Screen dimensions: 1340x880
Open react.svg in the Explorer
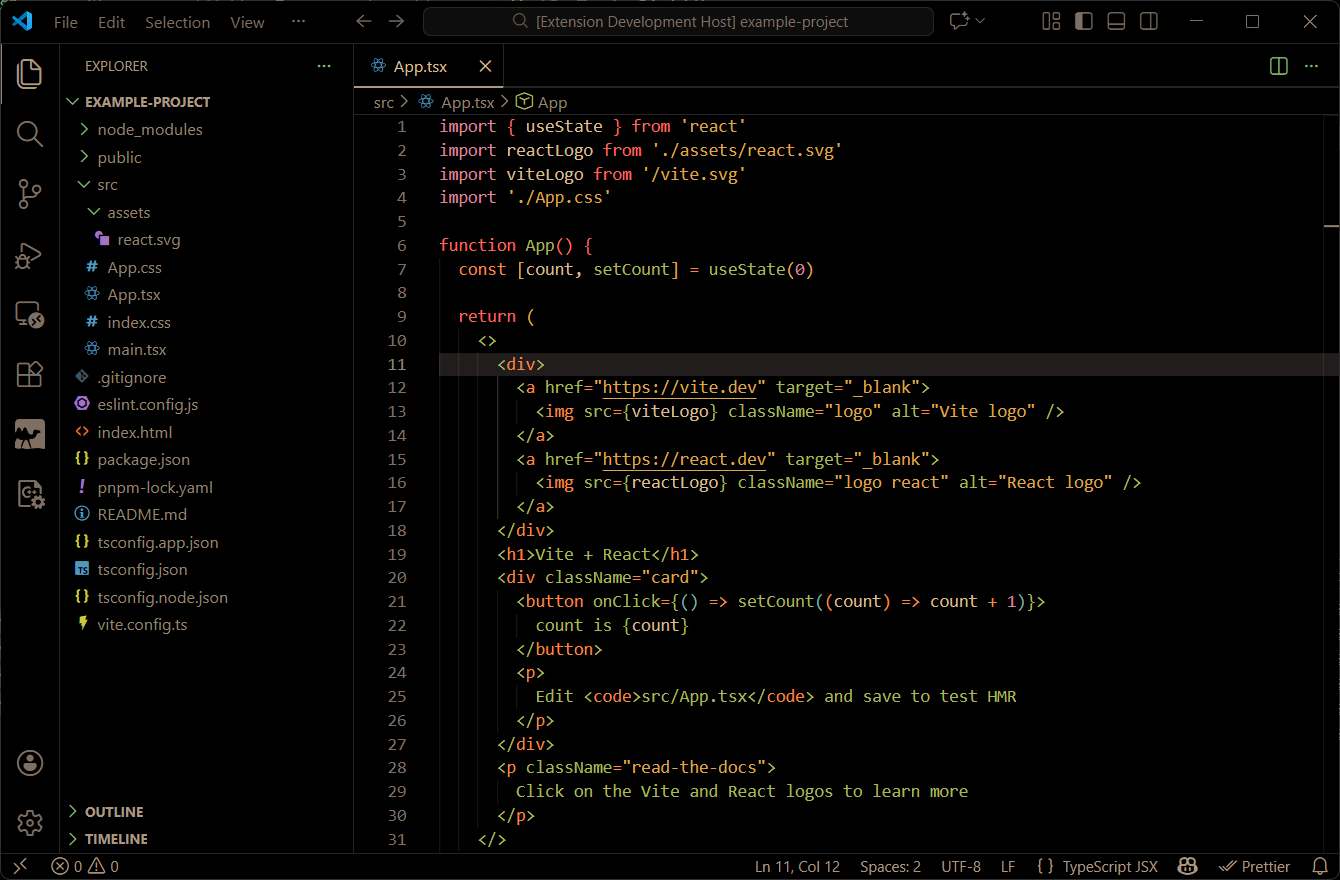(x=207, y=240)
